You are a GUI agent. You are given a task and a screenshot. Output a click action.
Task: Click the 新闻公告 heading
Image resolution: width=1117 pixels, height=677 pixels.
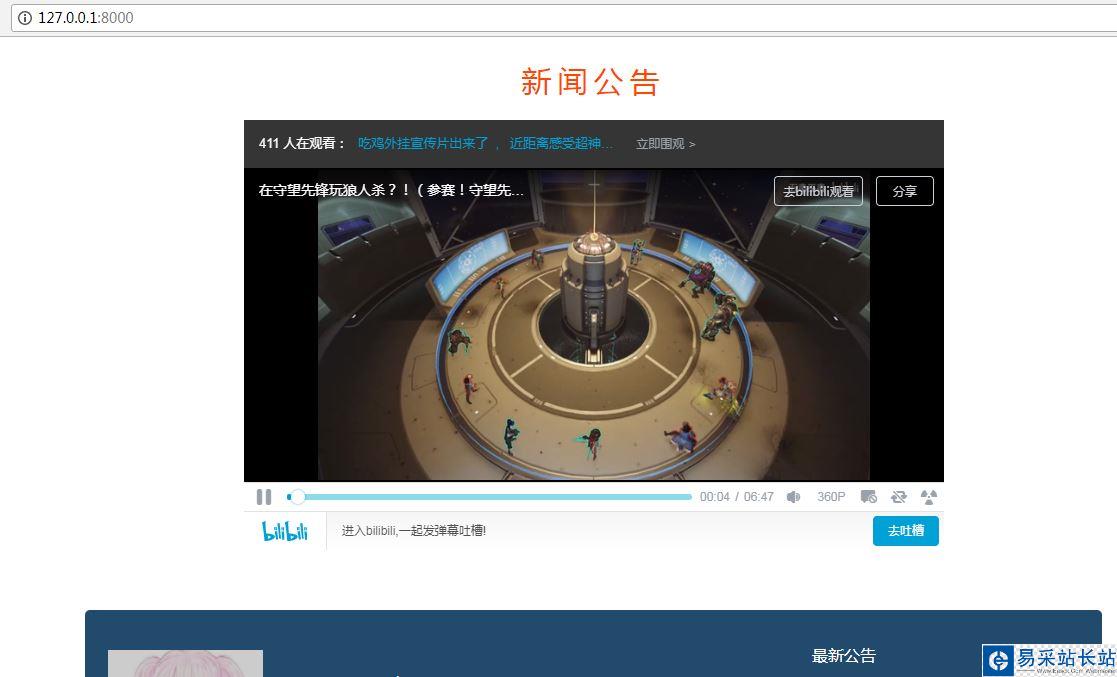tap(591, 81)
